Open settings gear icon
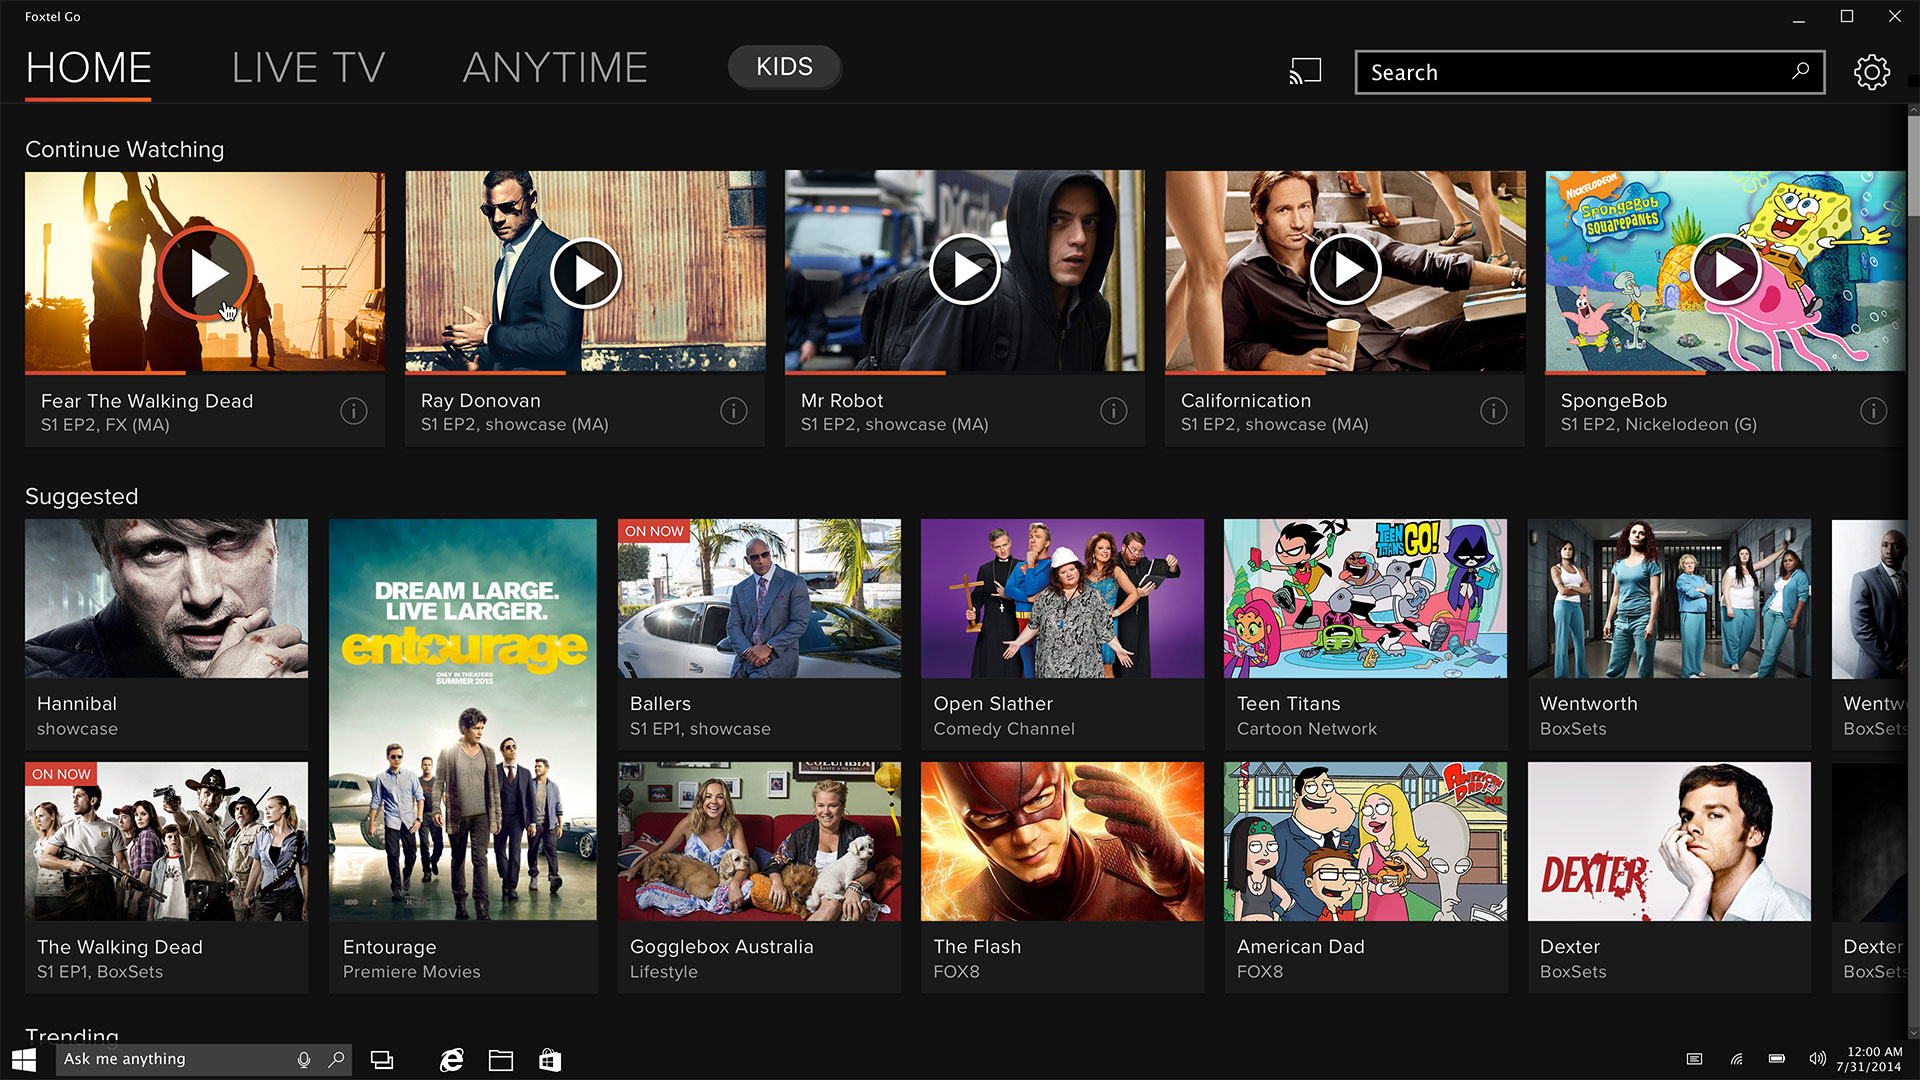1920x1080 pixels. pyautogui.click(x=1871, y=72)
